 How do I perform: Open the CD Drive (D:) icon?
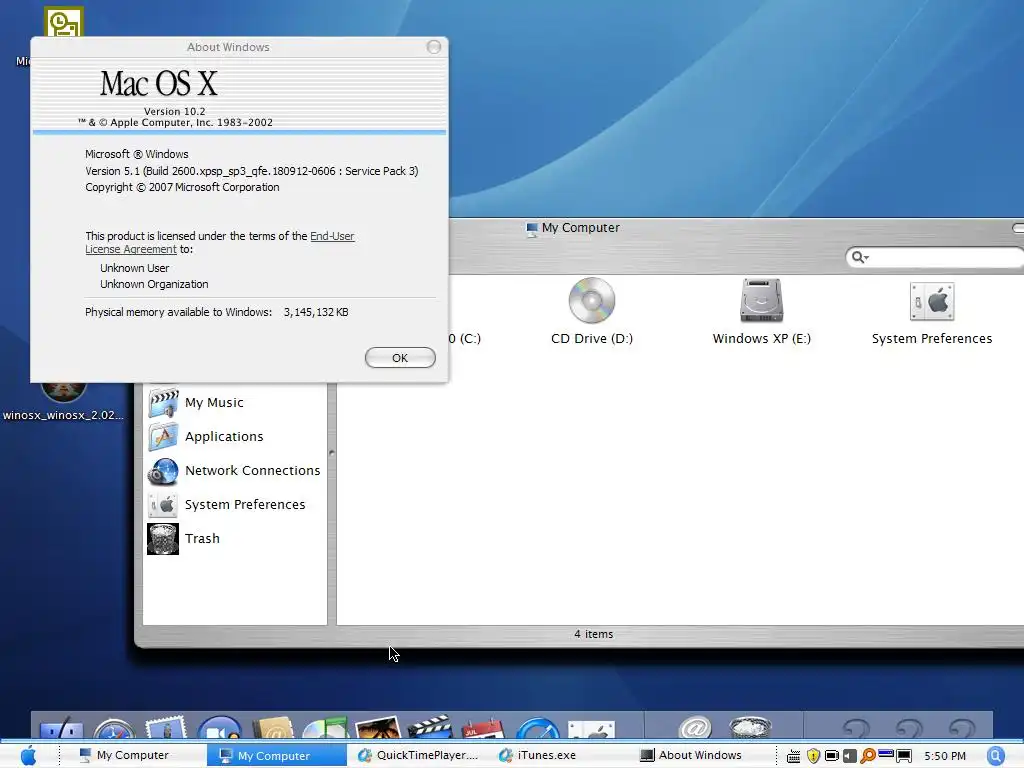click(592, 311)
